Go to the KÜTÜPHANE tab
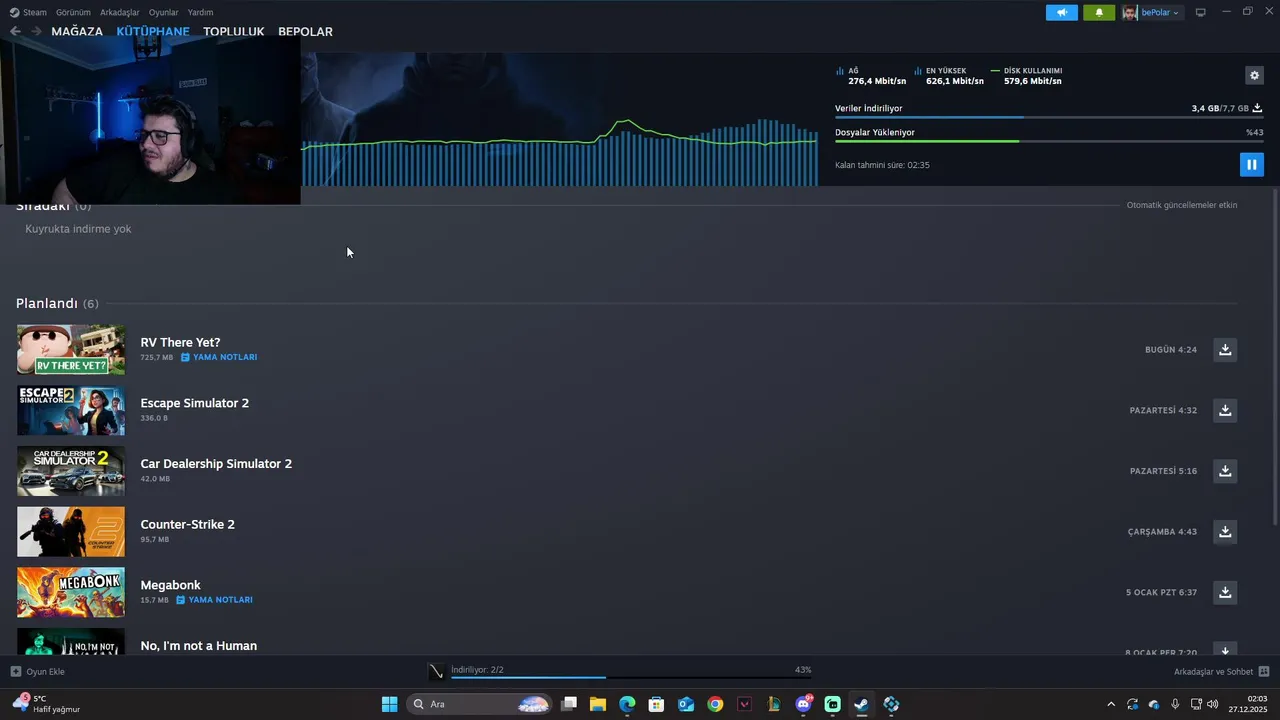This screenshot has height=720, width=1280. pyautogui.click(x=153, y=31)
